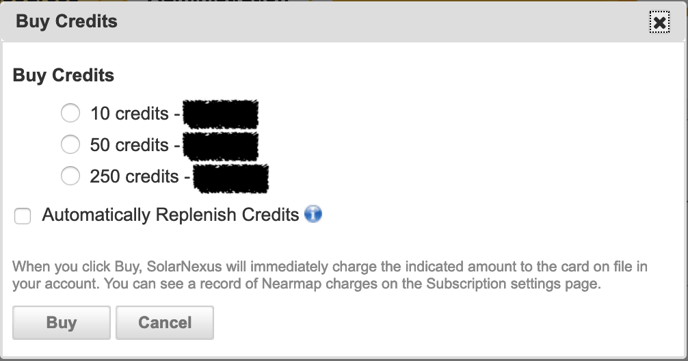Image resolution: width=688 pixels, height=361 pixels.
Task: Close the Buy Credits dialog with the X icon
Action: [x=659, y=22]
